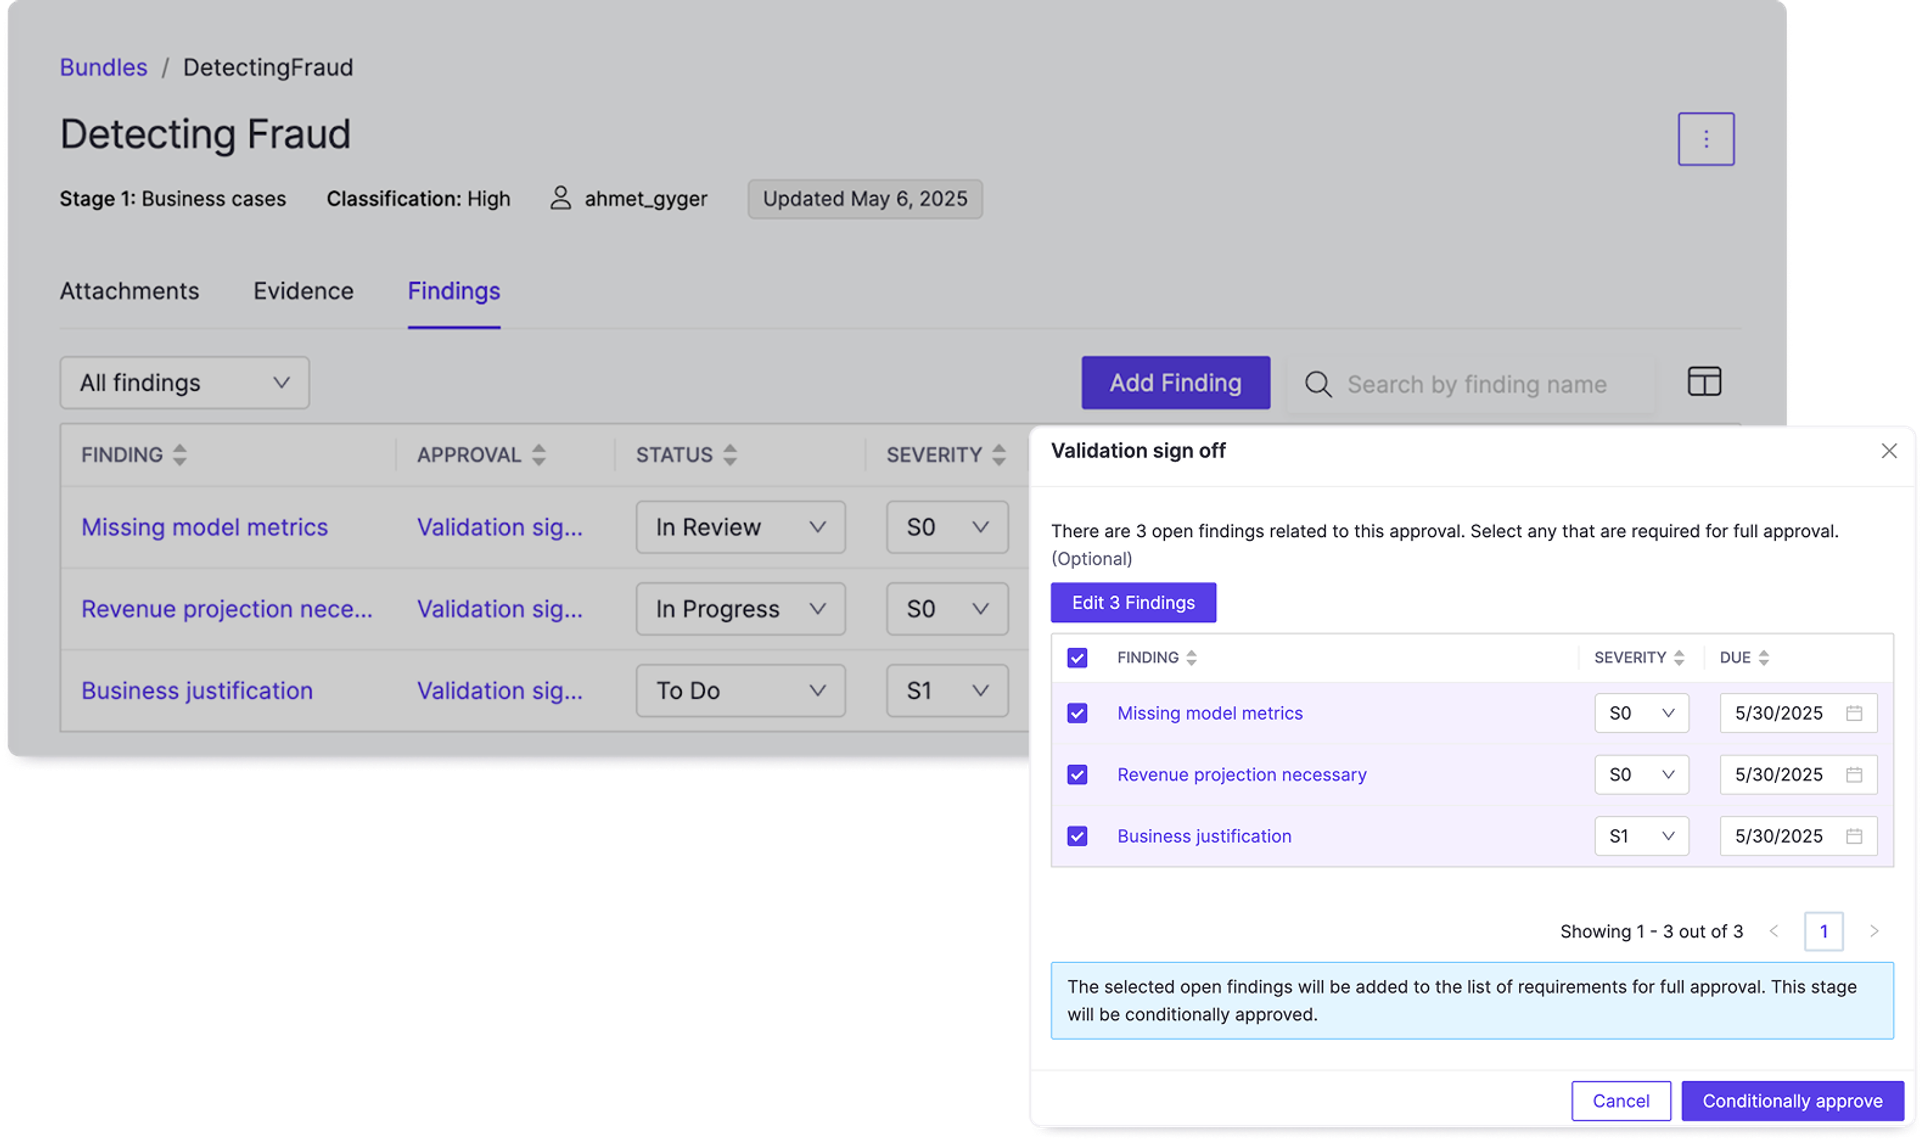1920x1139 pixels.
Task: Uncheck Business justification checkbox
Action: click(1077, 836)
